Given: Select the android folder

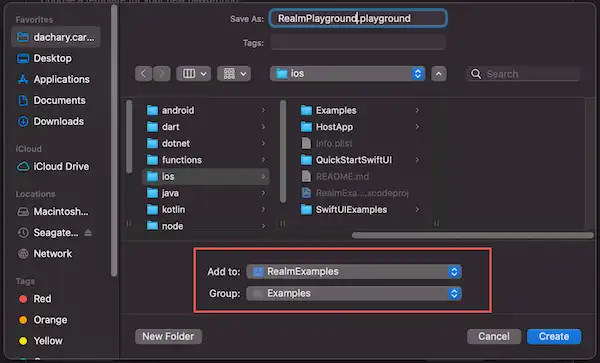Looking at the screenshot, I should (206, 110).
